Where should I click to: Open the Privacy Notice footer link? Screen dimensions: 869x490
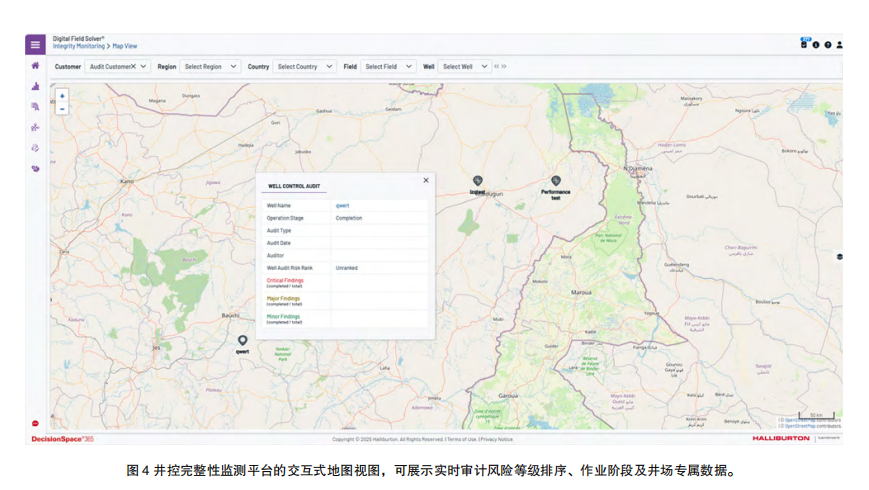(497, 439)
